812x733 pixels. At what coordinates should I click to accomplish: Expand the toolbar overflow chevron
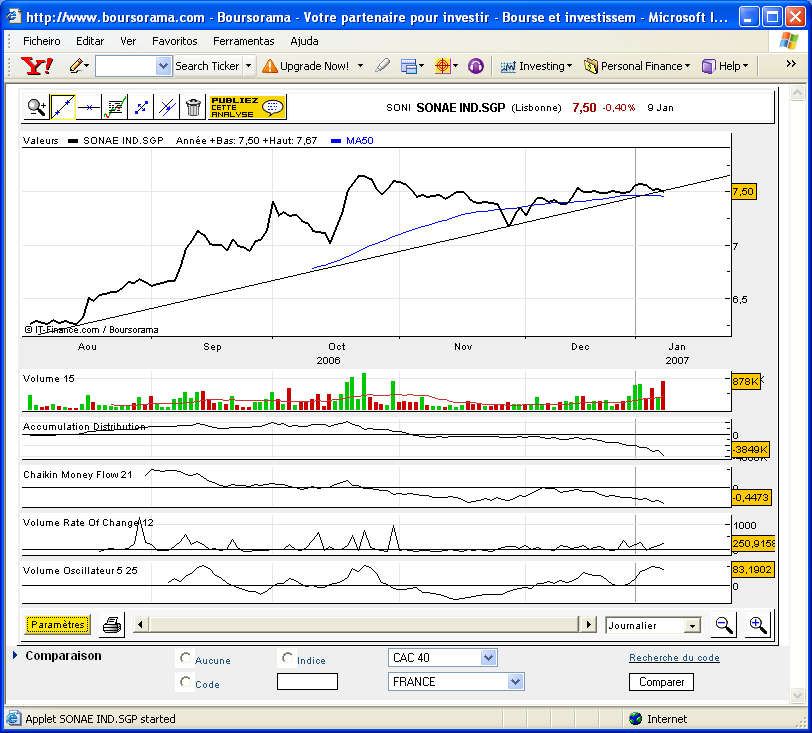pyautogui.click(x=791, y=63)
